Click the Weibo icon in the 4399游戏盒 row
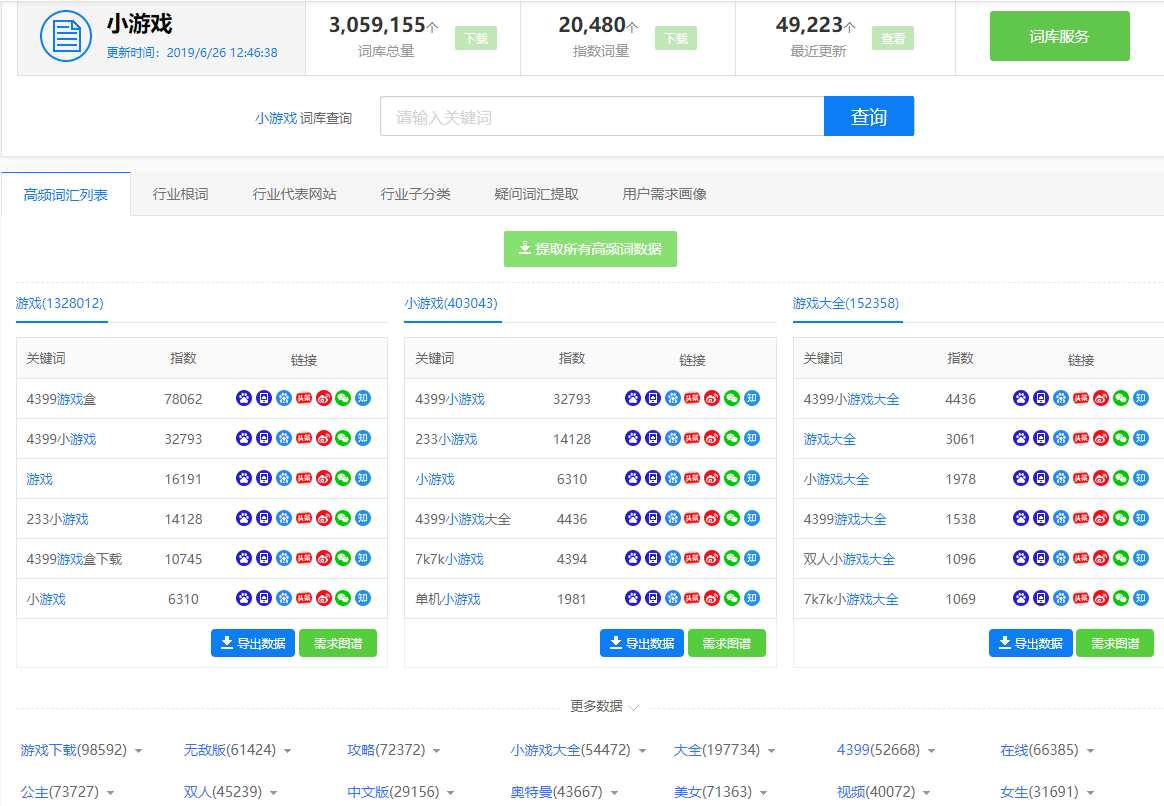Image resolution: width=1164 pixels, height=806 pixels. point(324,399)
